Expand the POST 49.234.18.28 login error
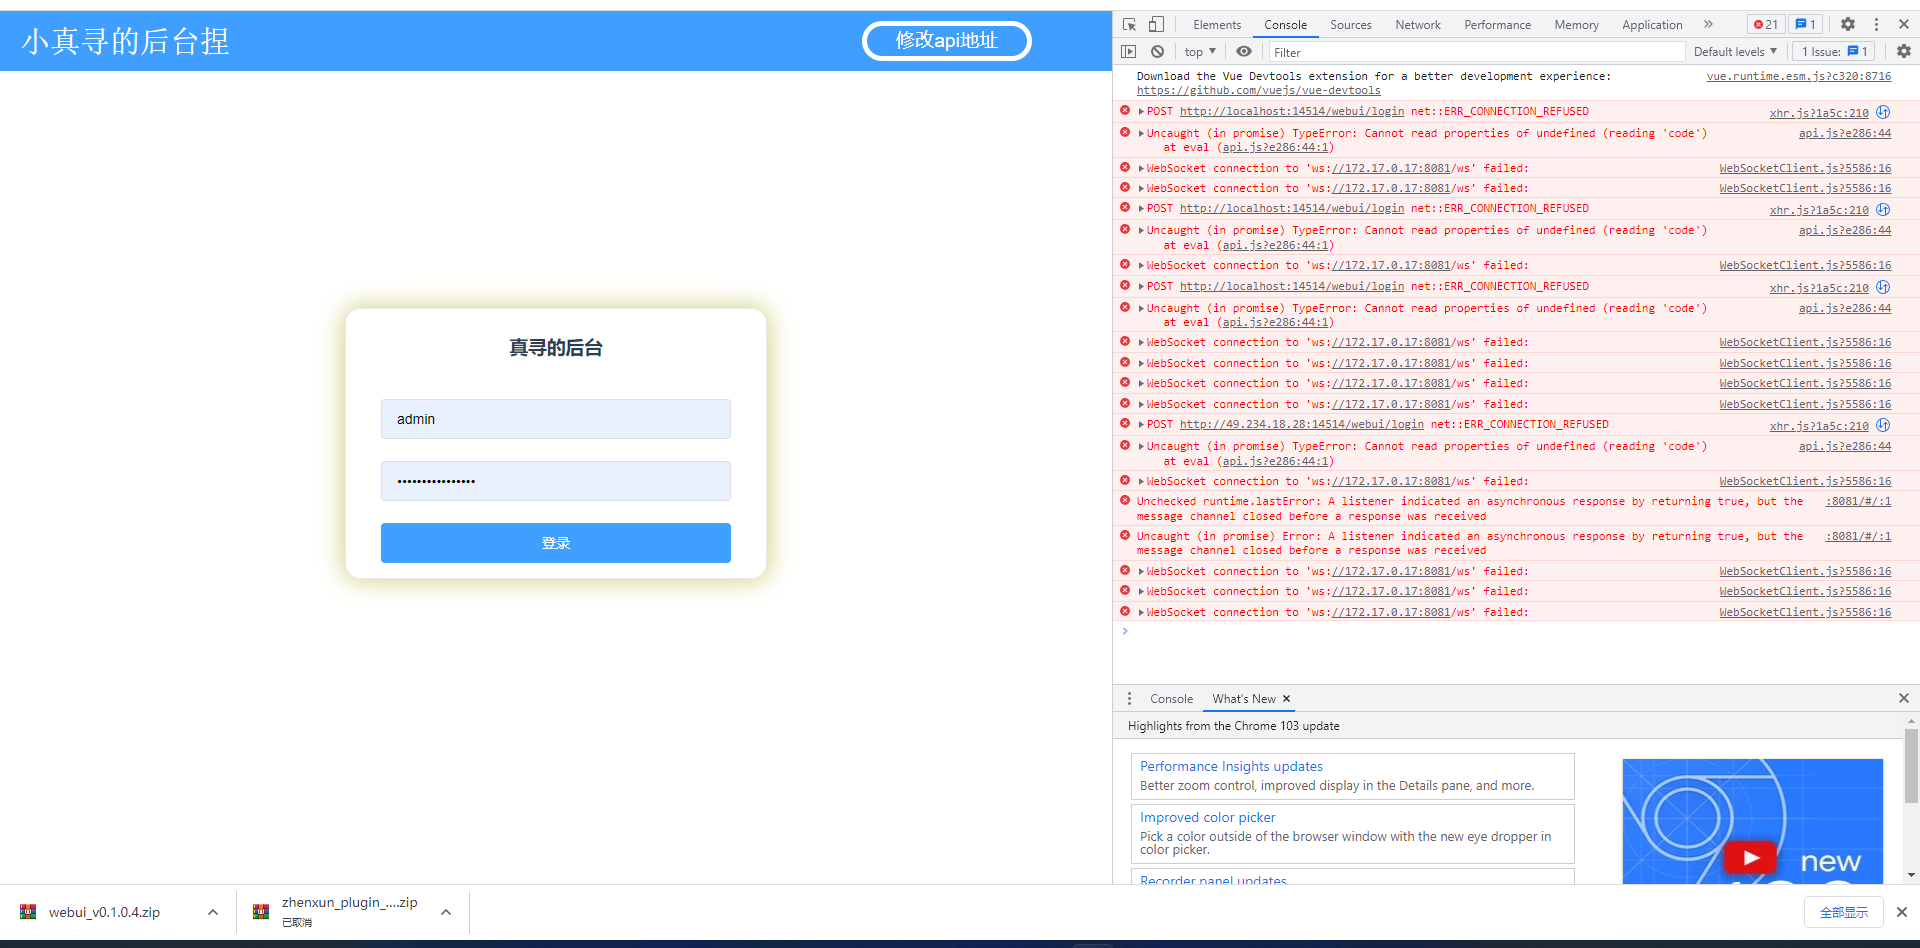This screenshot has width=1920, height=948. [x=1141, y=425]
